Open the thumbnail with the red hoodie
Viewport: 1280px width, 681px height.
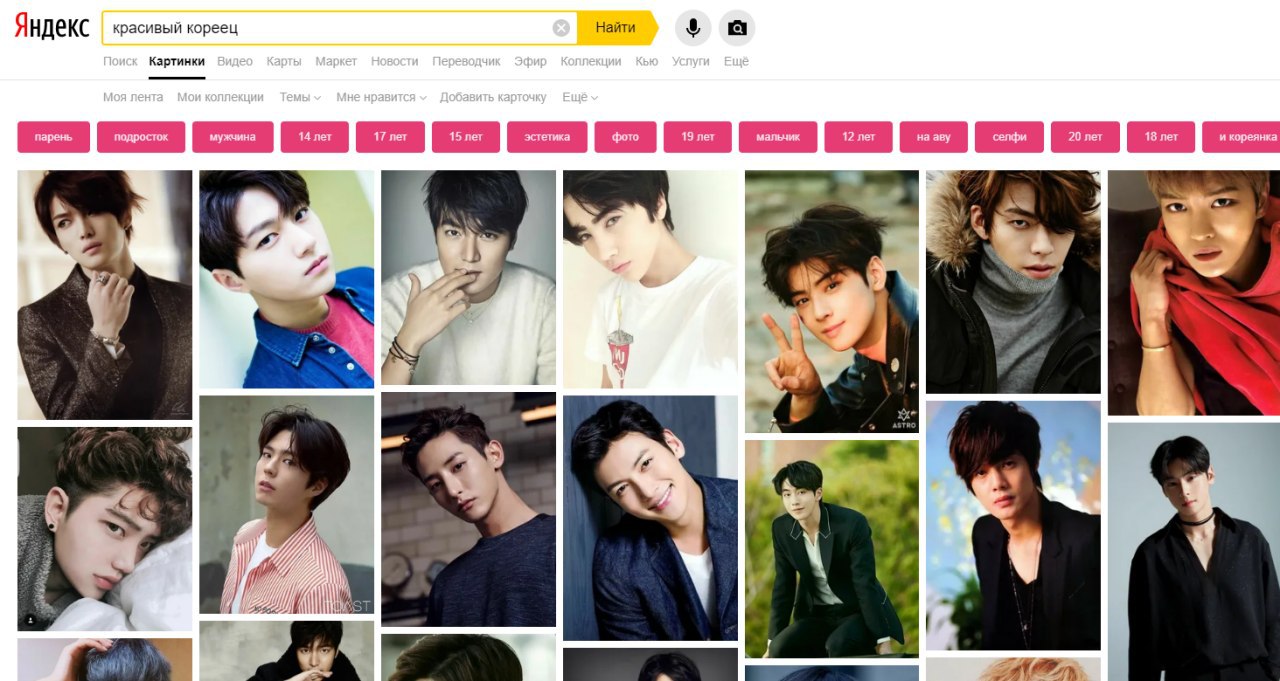1194,292
